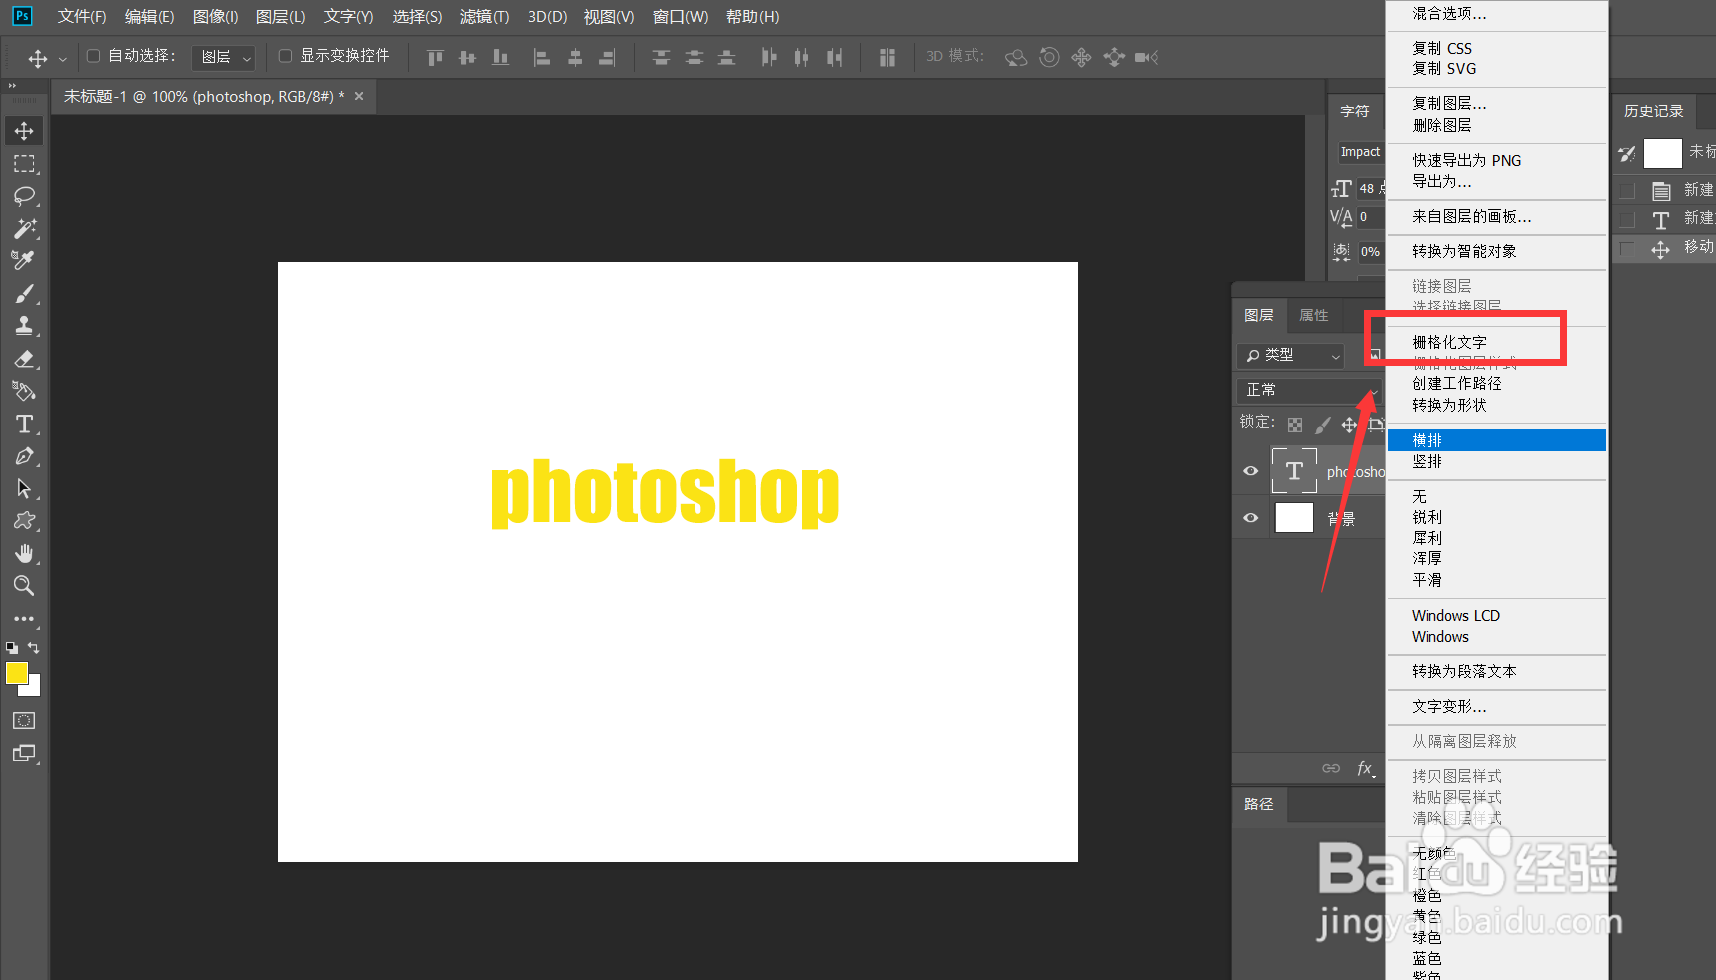Select the Eyedropper tool
The width and height of the screenshot is (1716, 980).
pos(24,260)
